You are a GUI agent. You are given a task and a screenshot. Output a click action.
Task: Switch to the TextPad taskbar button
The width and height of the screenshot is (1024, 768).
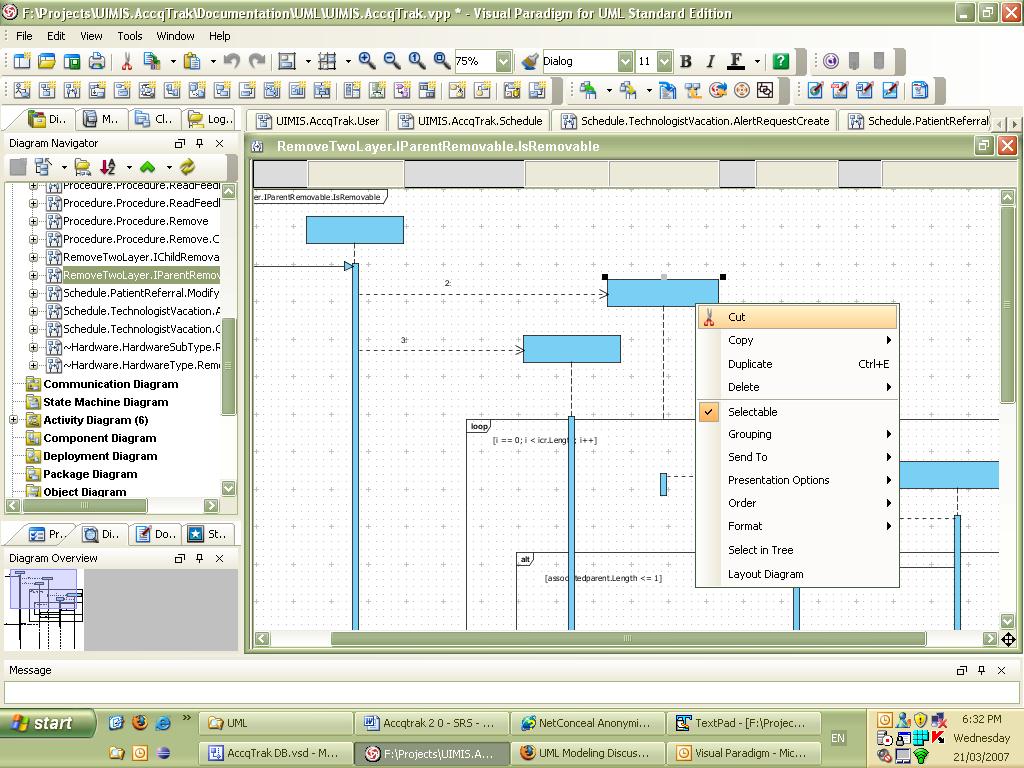(743, 723)
